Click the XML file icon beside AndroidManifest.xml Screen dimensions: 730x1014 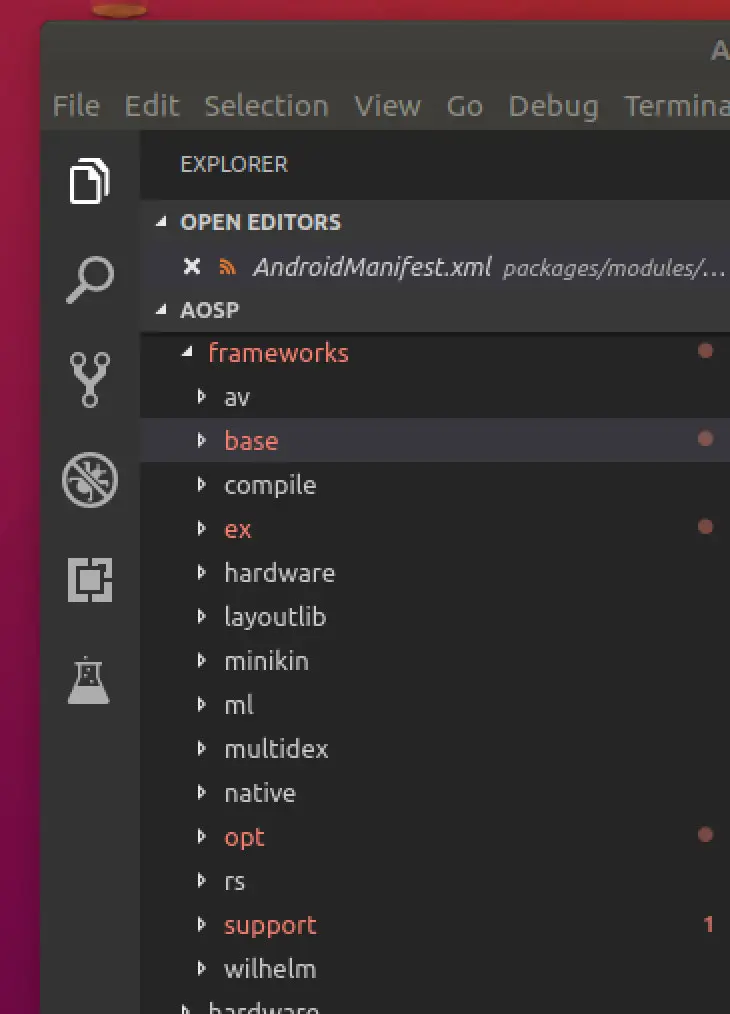[x=227, y=266]
